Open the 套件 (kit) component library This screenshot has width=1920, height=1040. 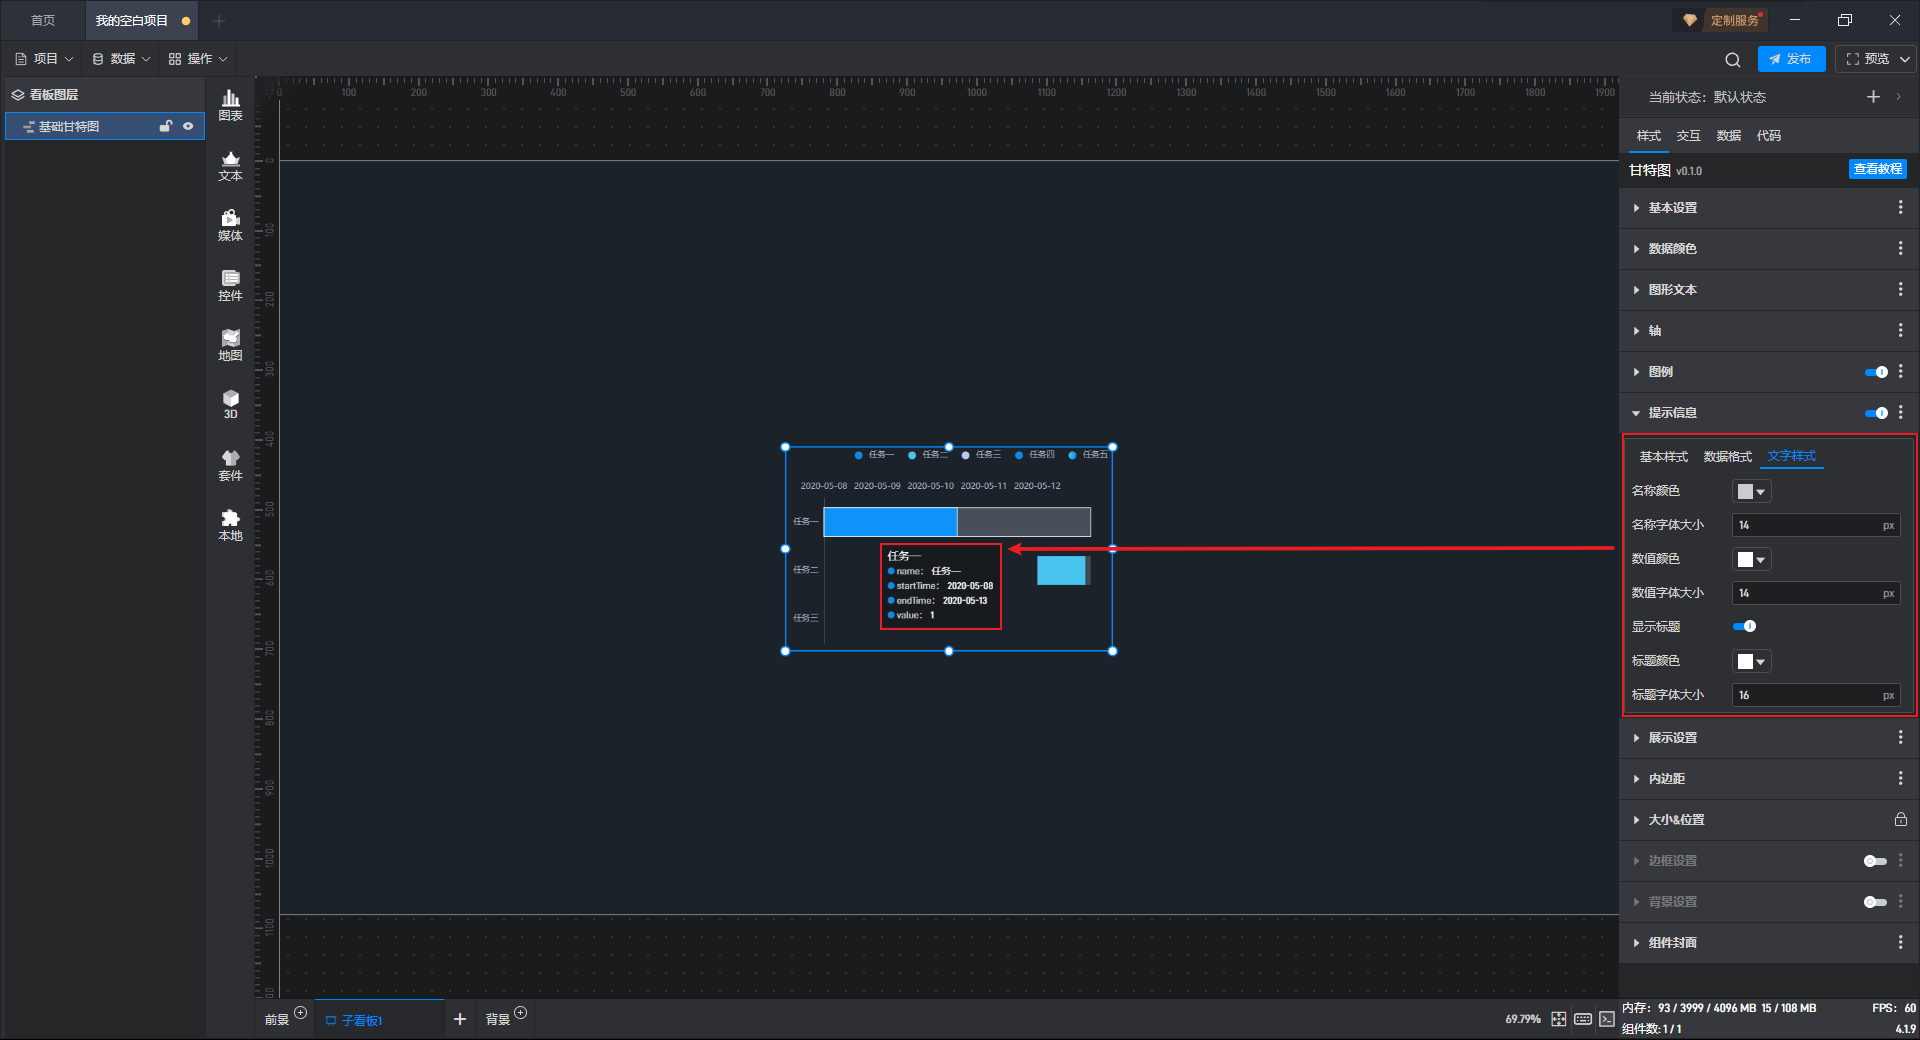pyautogui.click(x=230, y=465)
